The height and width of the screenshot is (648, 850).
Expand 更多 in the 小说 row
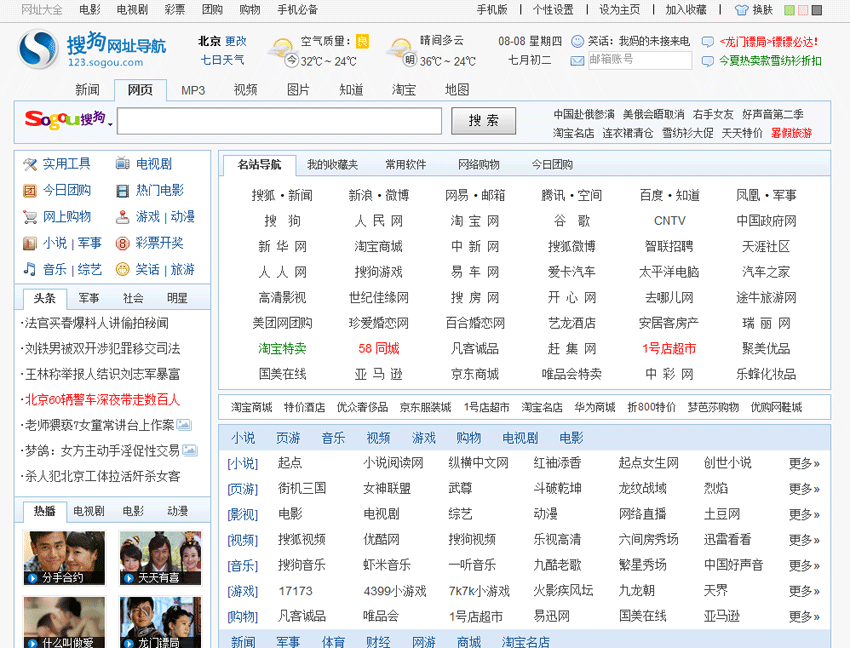coord(803,463)
